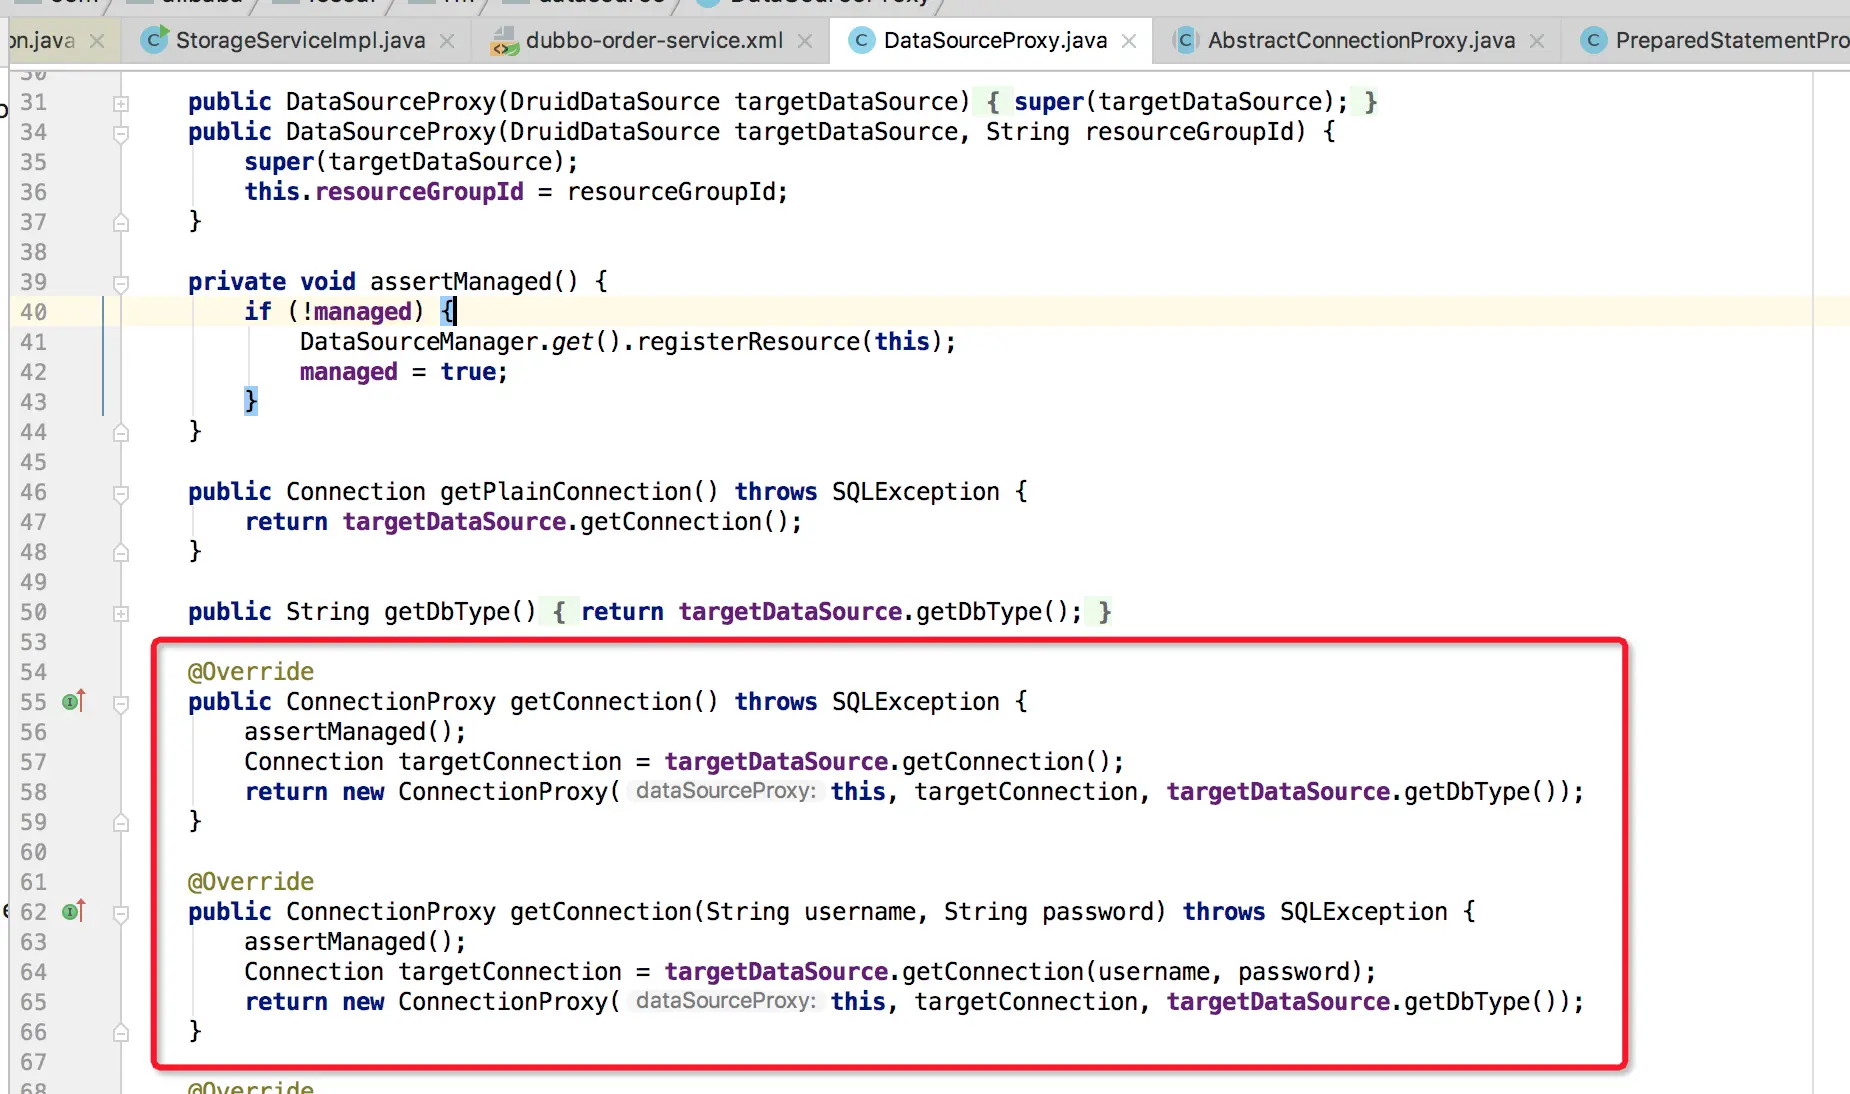Click line number 40 in the gutter

click(x=33, y=312)
